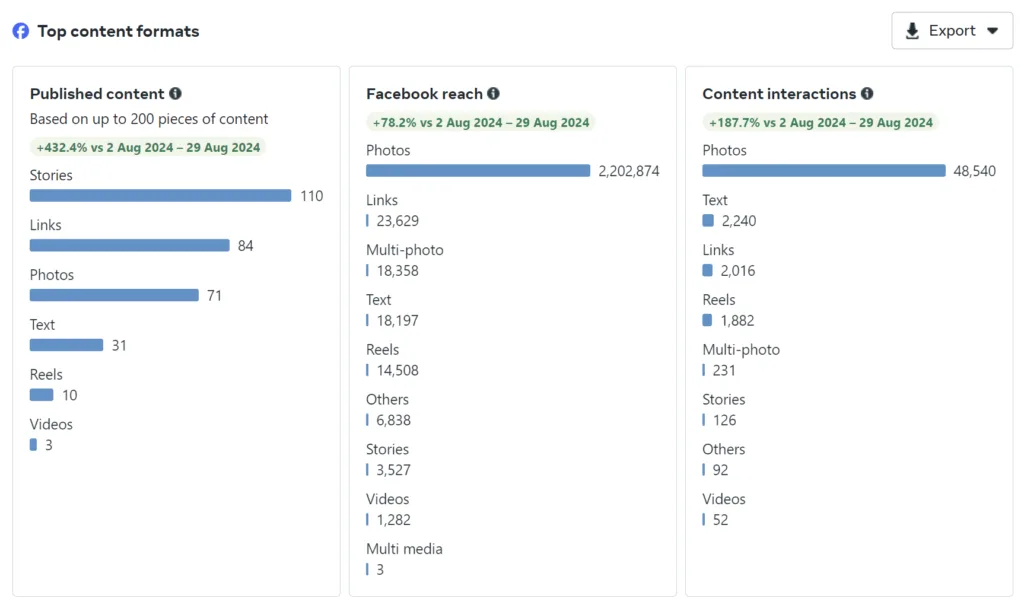Click the Text interactions bar showing 2,240

pos(708,221)
